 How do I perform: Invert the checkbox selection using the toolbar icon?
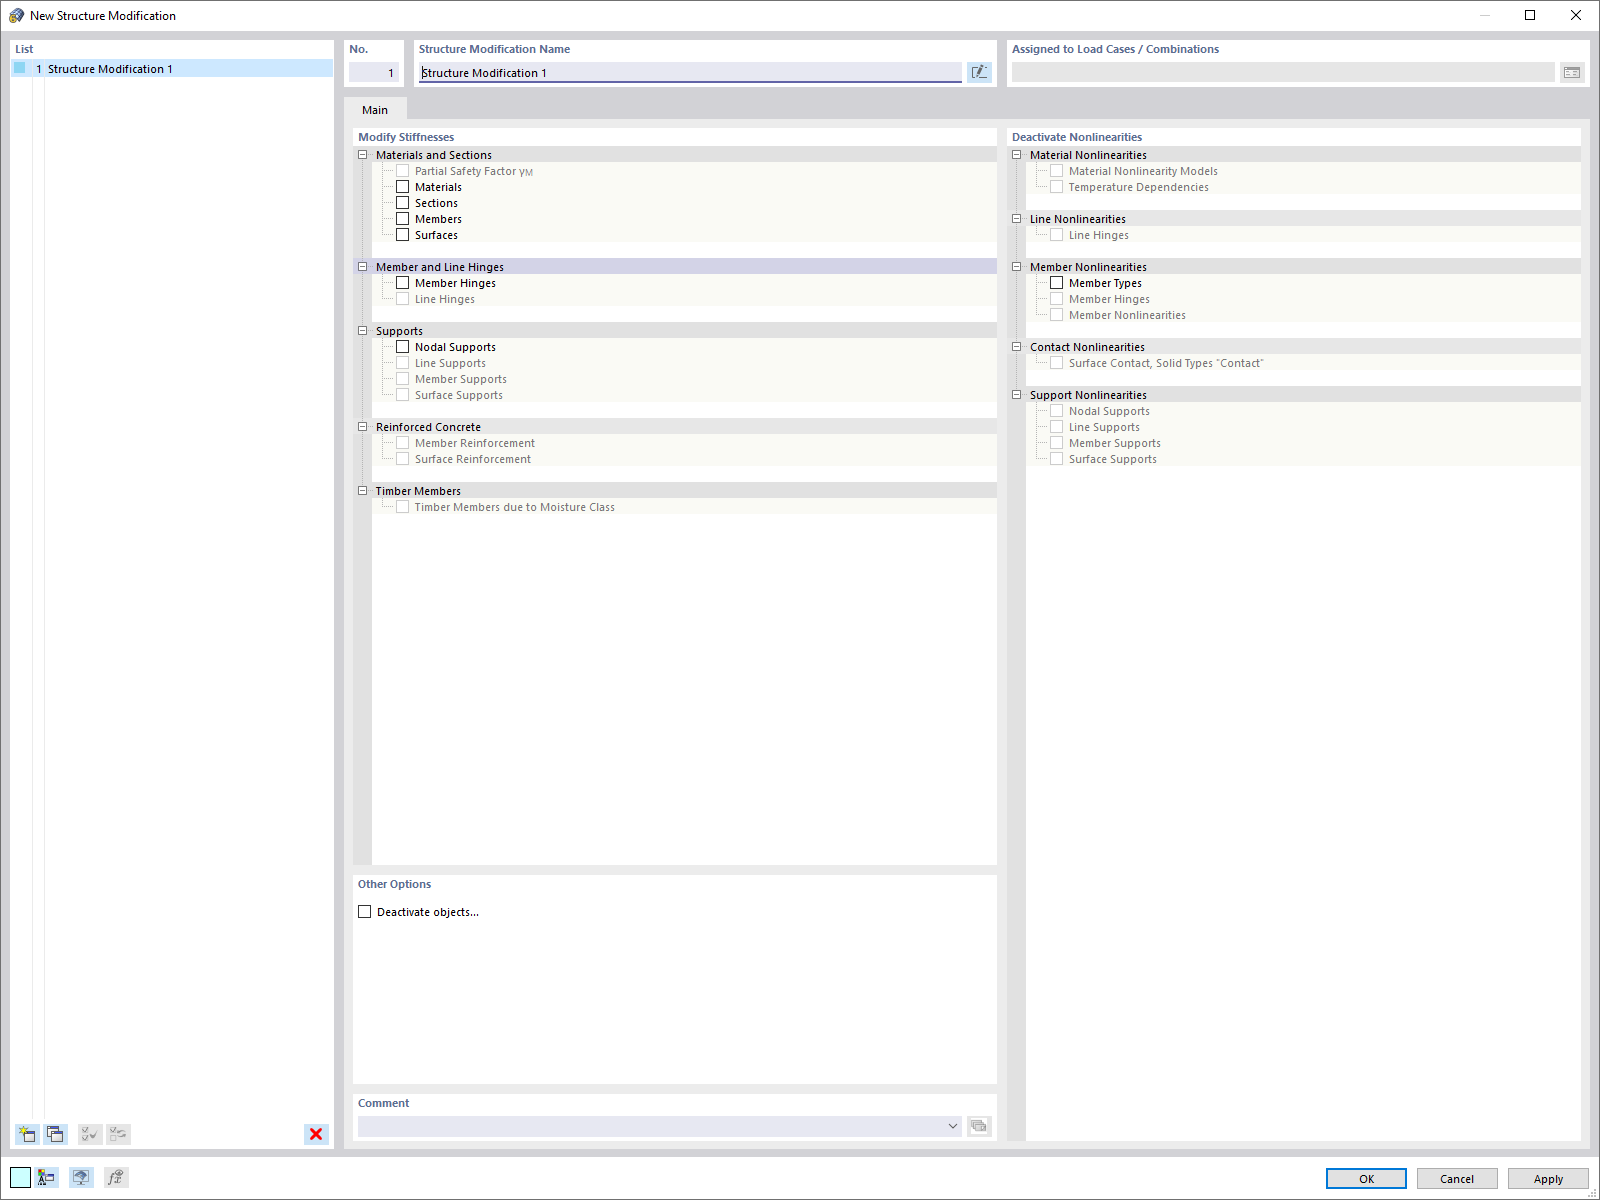[118, 1134]
